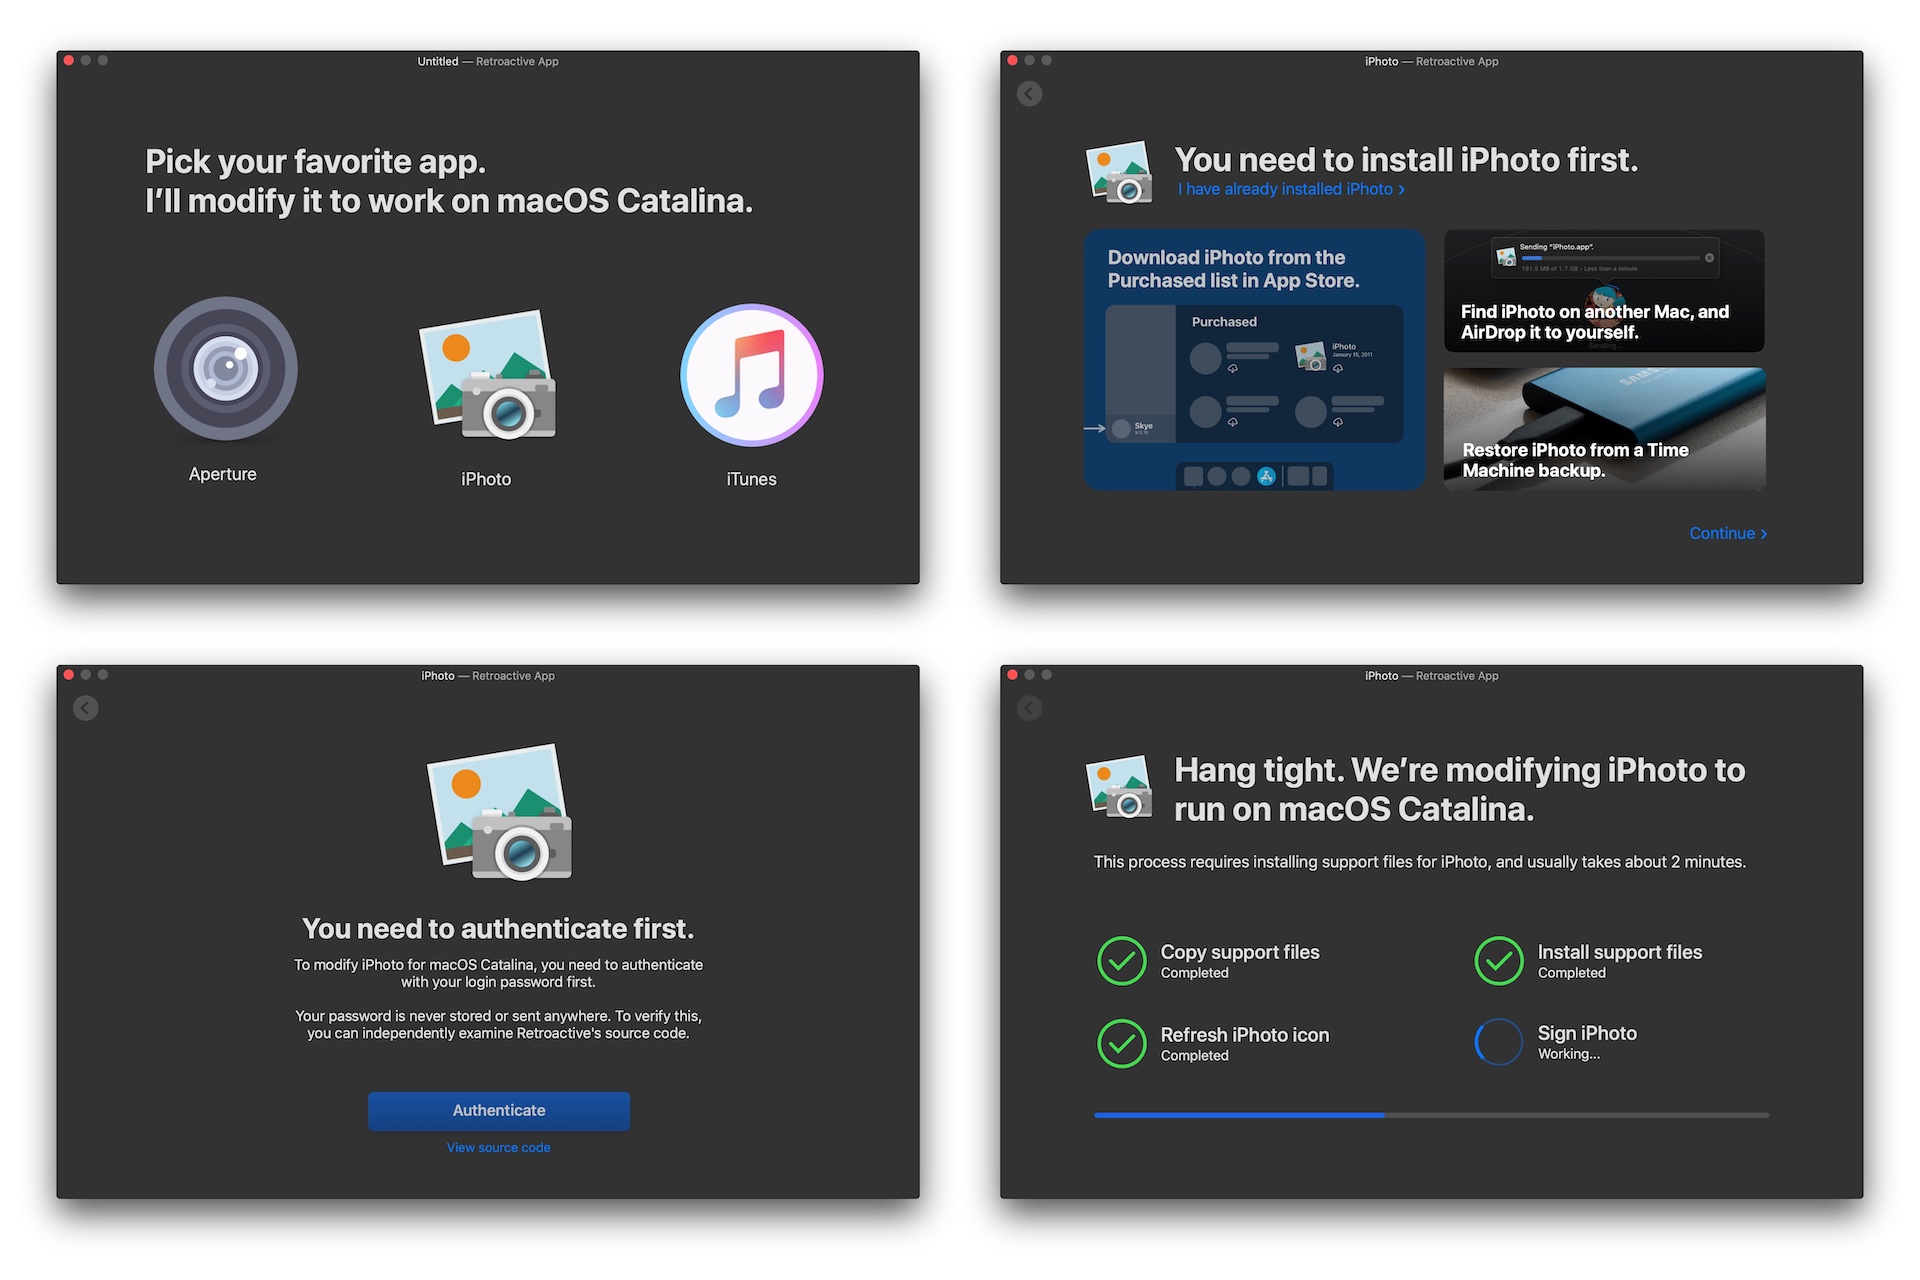Click AirDrop sending iPhoto.app progress panel
The height and width of the screenshot is (1280, 1920).
pos(1605,257)
